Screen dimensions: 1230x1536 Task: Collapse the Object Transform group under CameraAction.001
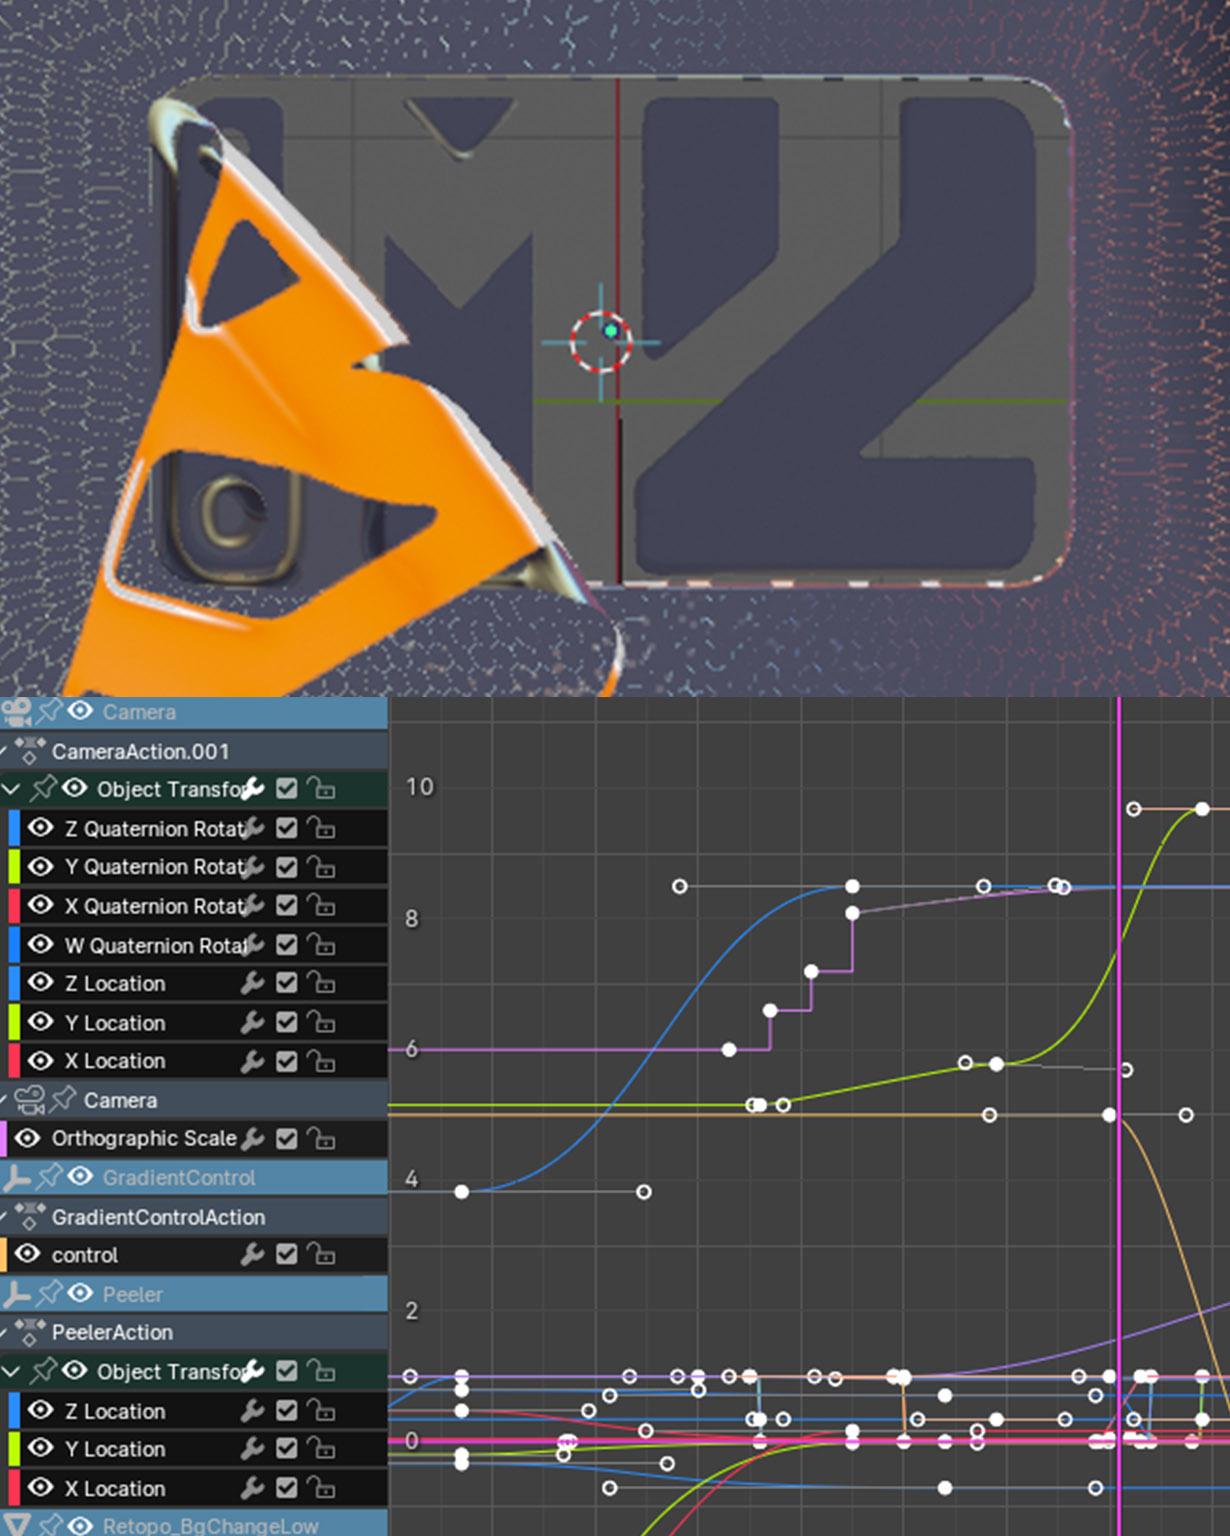click(11, 789)
